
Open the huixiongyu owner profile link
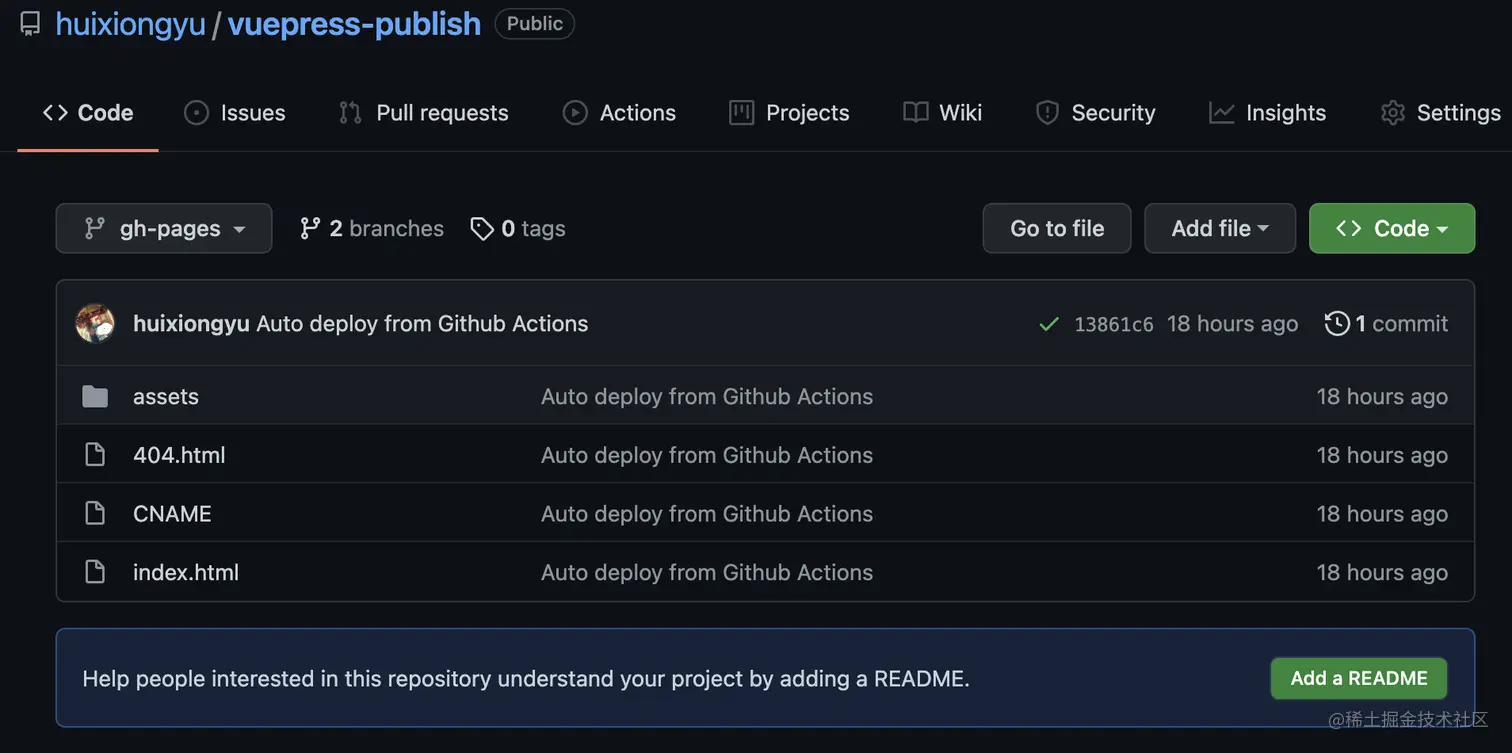130,24
